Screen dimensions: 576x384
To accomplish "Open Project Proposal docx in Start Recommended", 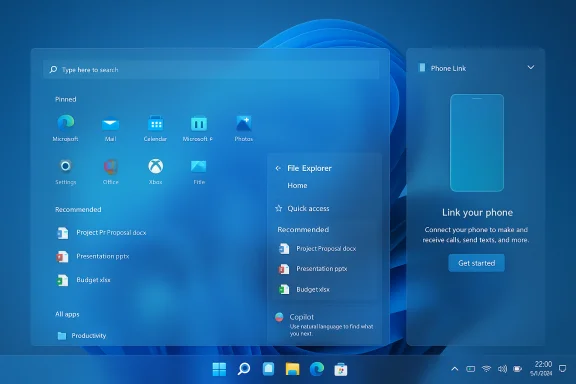I will 101,233.
